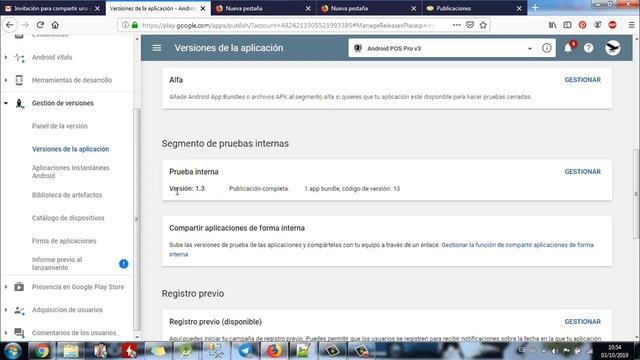640x360 pixels.
Task: Expand Adquisición de usuarios section
Action: (x=6, y=310)
